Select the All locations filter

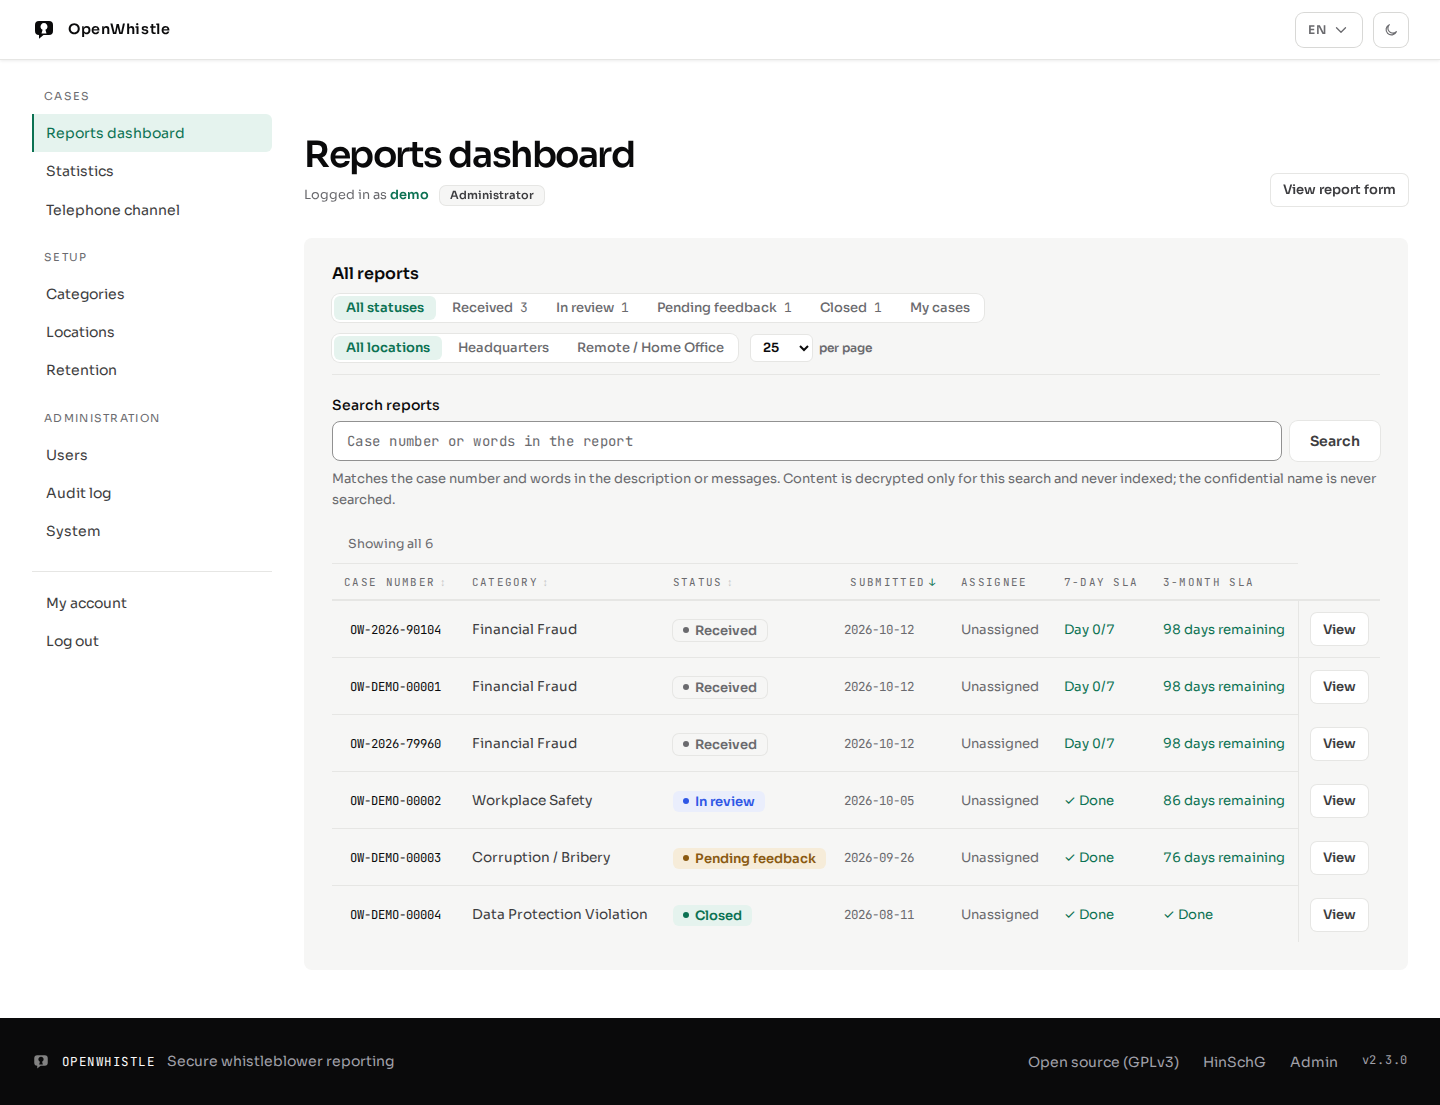point(388,347)
